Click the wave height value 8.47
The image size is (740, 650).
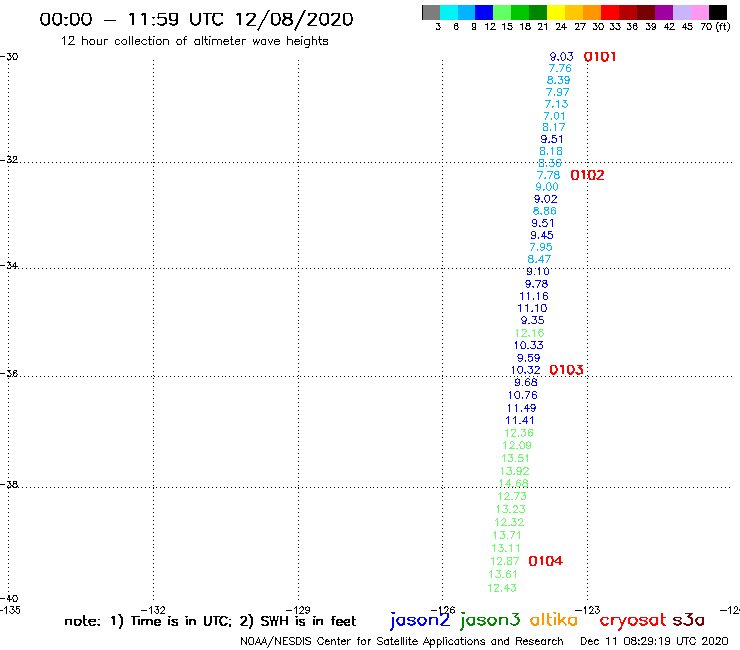point(539,259)
